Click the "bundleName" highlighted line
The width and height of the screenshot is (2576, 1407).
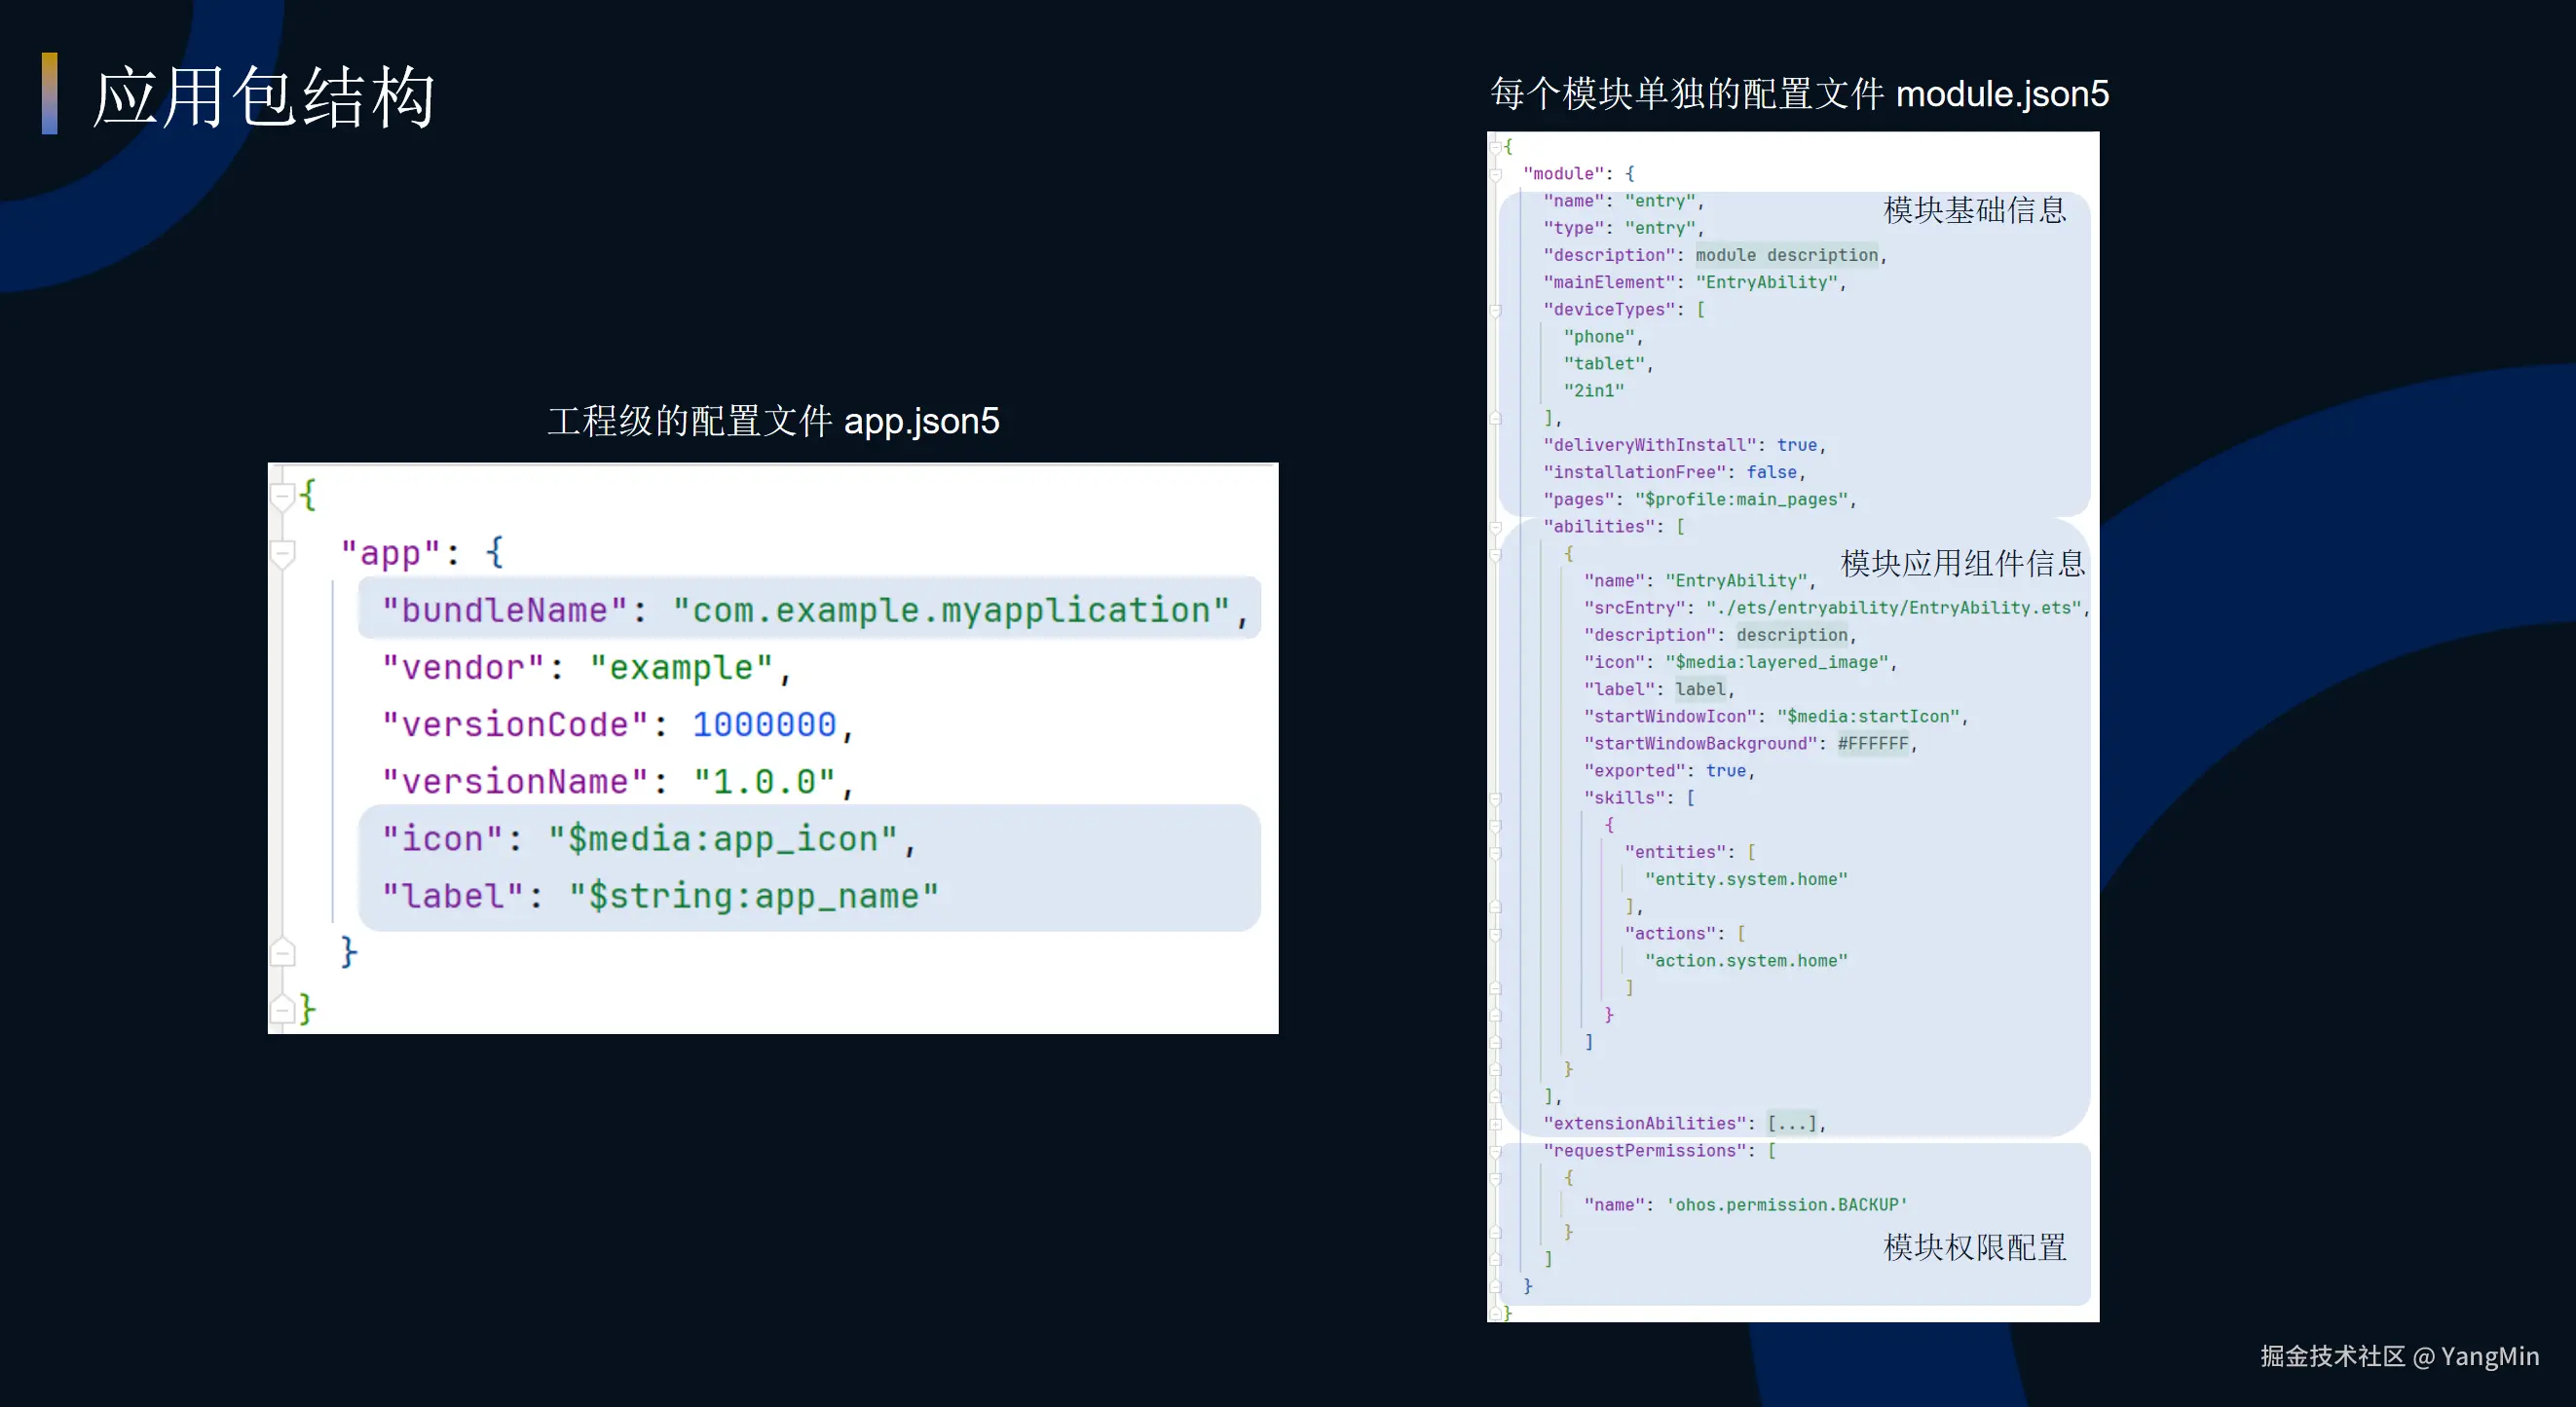(808, 610)
